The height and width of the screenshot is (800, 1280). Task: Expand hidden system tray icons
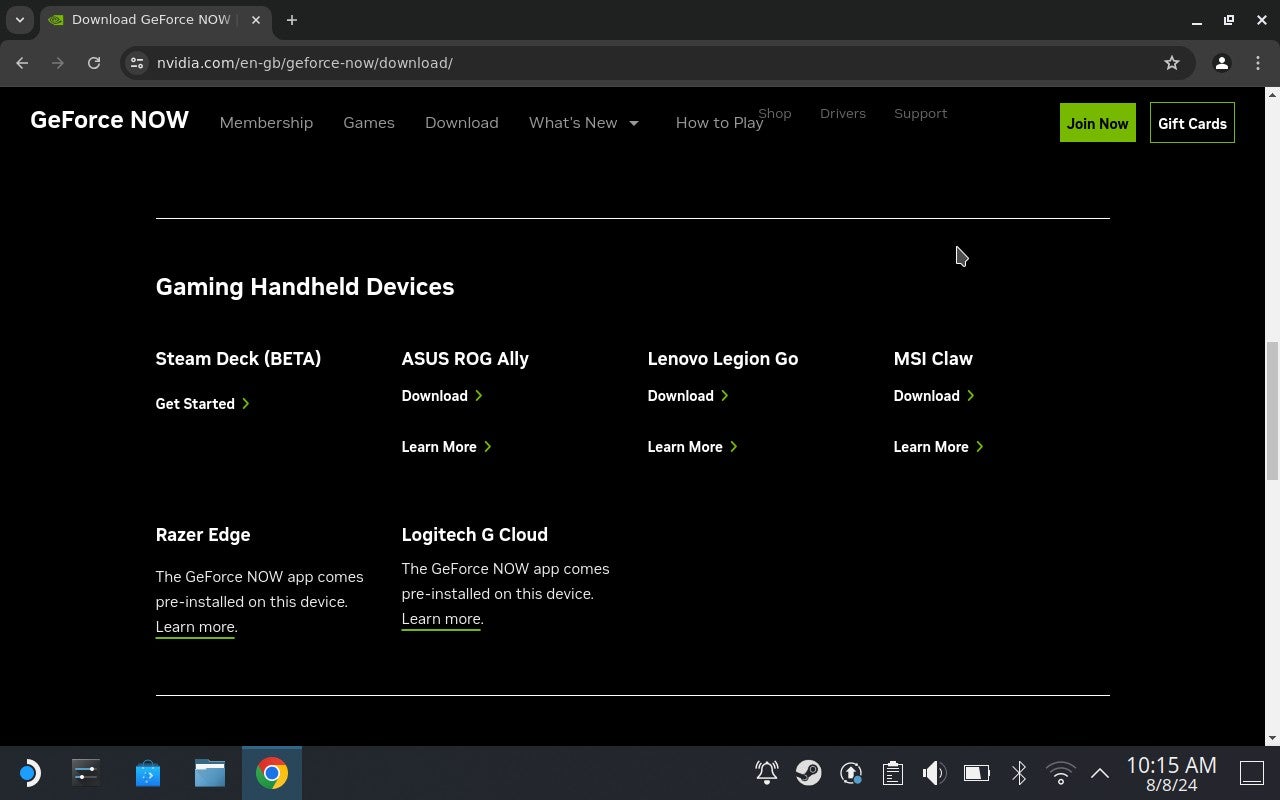coord(1099,772)
